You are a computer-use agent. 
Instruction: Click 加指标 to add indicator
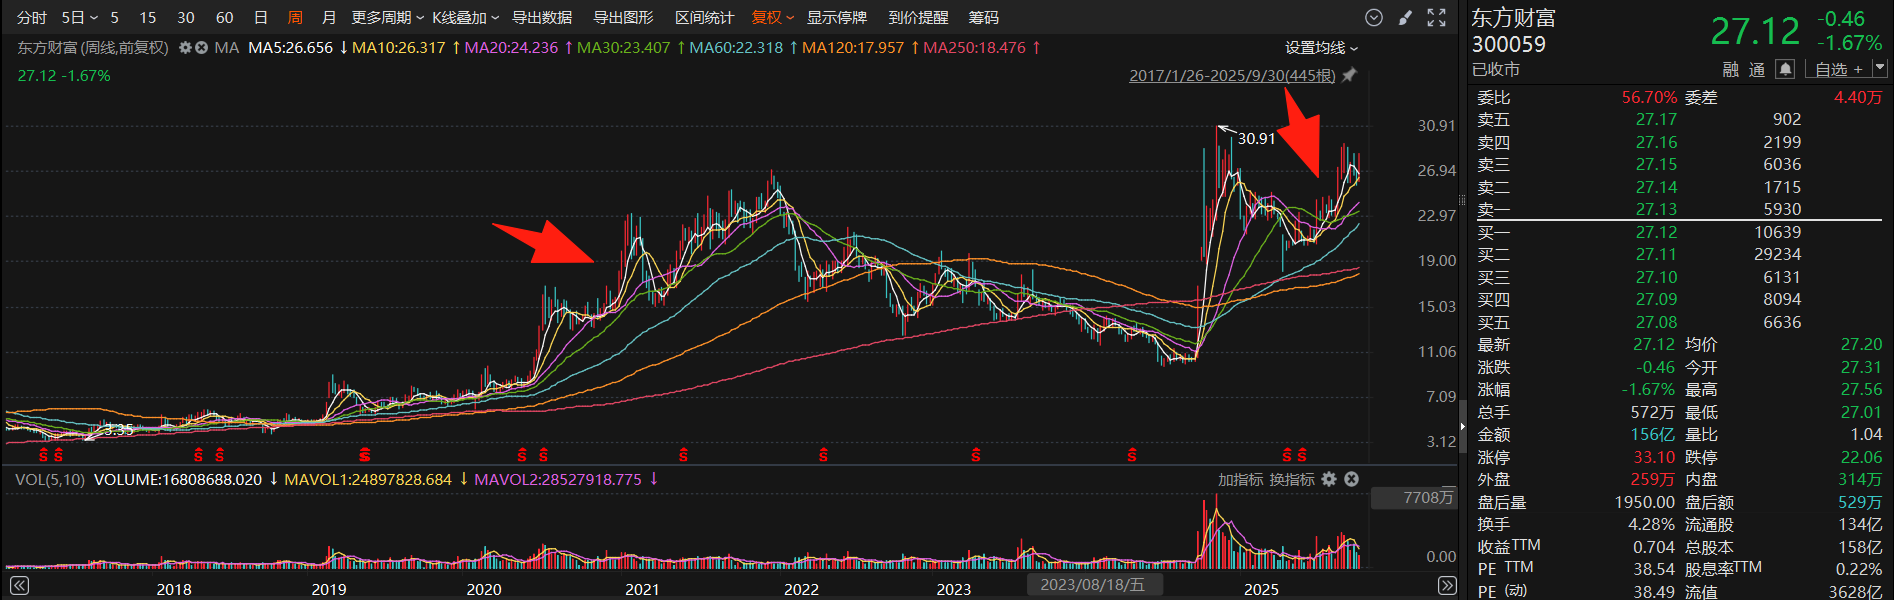click(1241, 480)
